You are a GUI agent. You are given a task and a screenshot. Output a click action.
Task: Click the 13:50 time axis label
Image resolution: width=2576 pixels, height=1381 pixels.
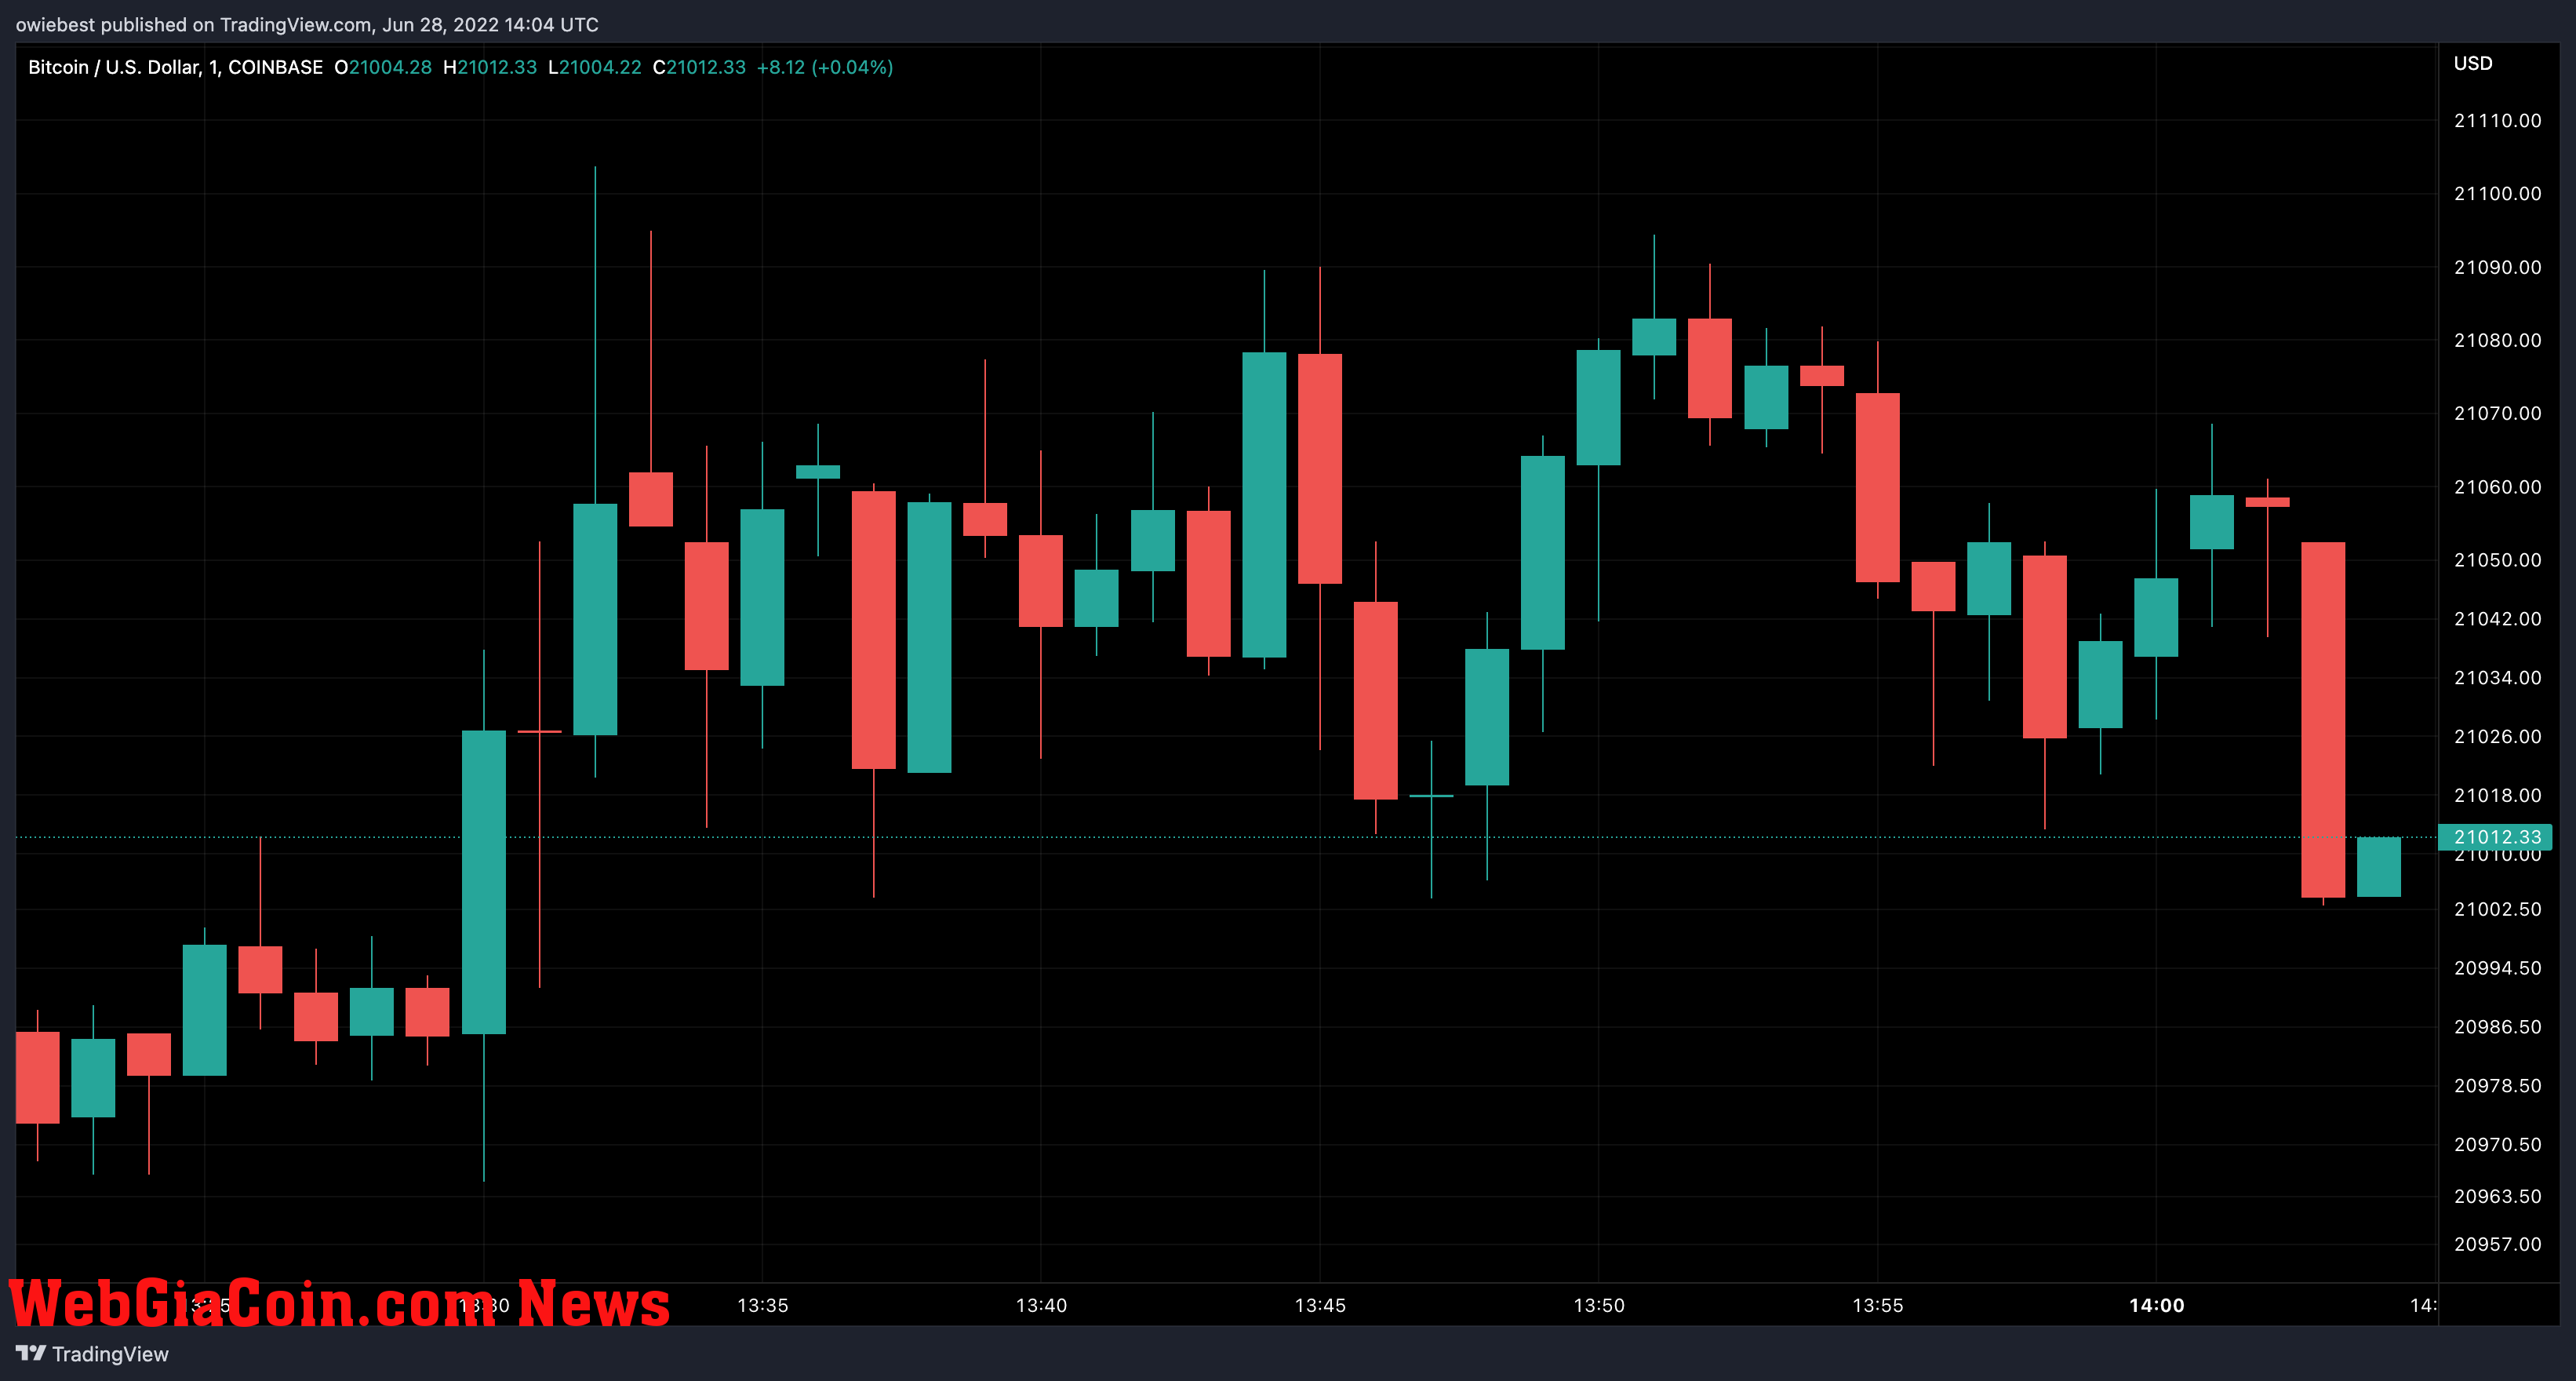(x=1599, y=1305)
